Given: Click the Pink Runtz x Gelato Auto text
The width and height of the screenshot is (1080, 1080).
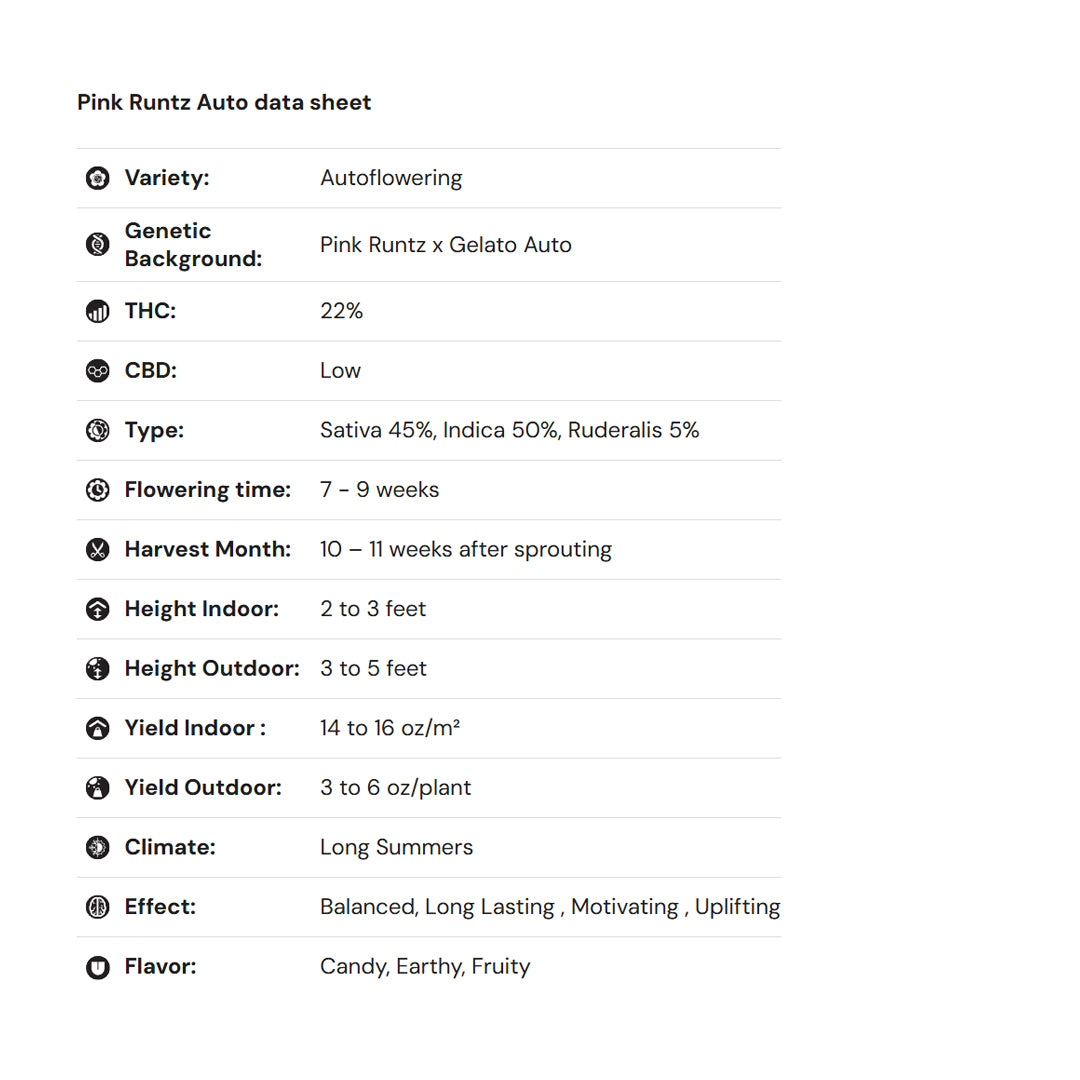Looking at the screenshot, I should [x=445, y=245].
